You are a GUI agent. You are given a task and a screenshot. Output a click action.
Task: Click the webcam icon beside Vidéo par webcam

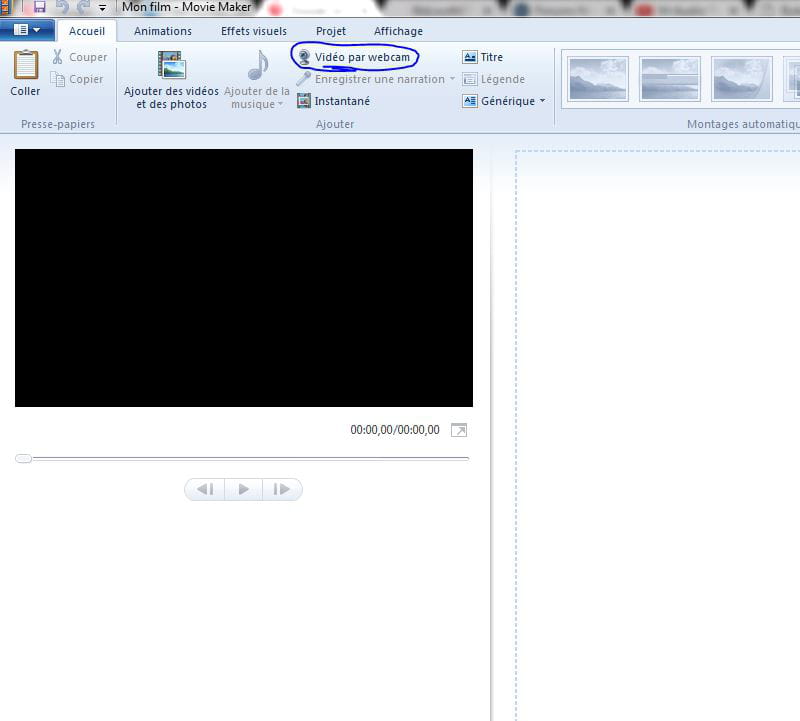pos(304,57)
